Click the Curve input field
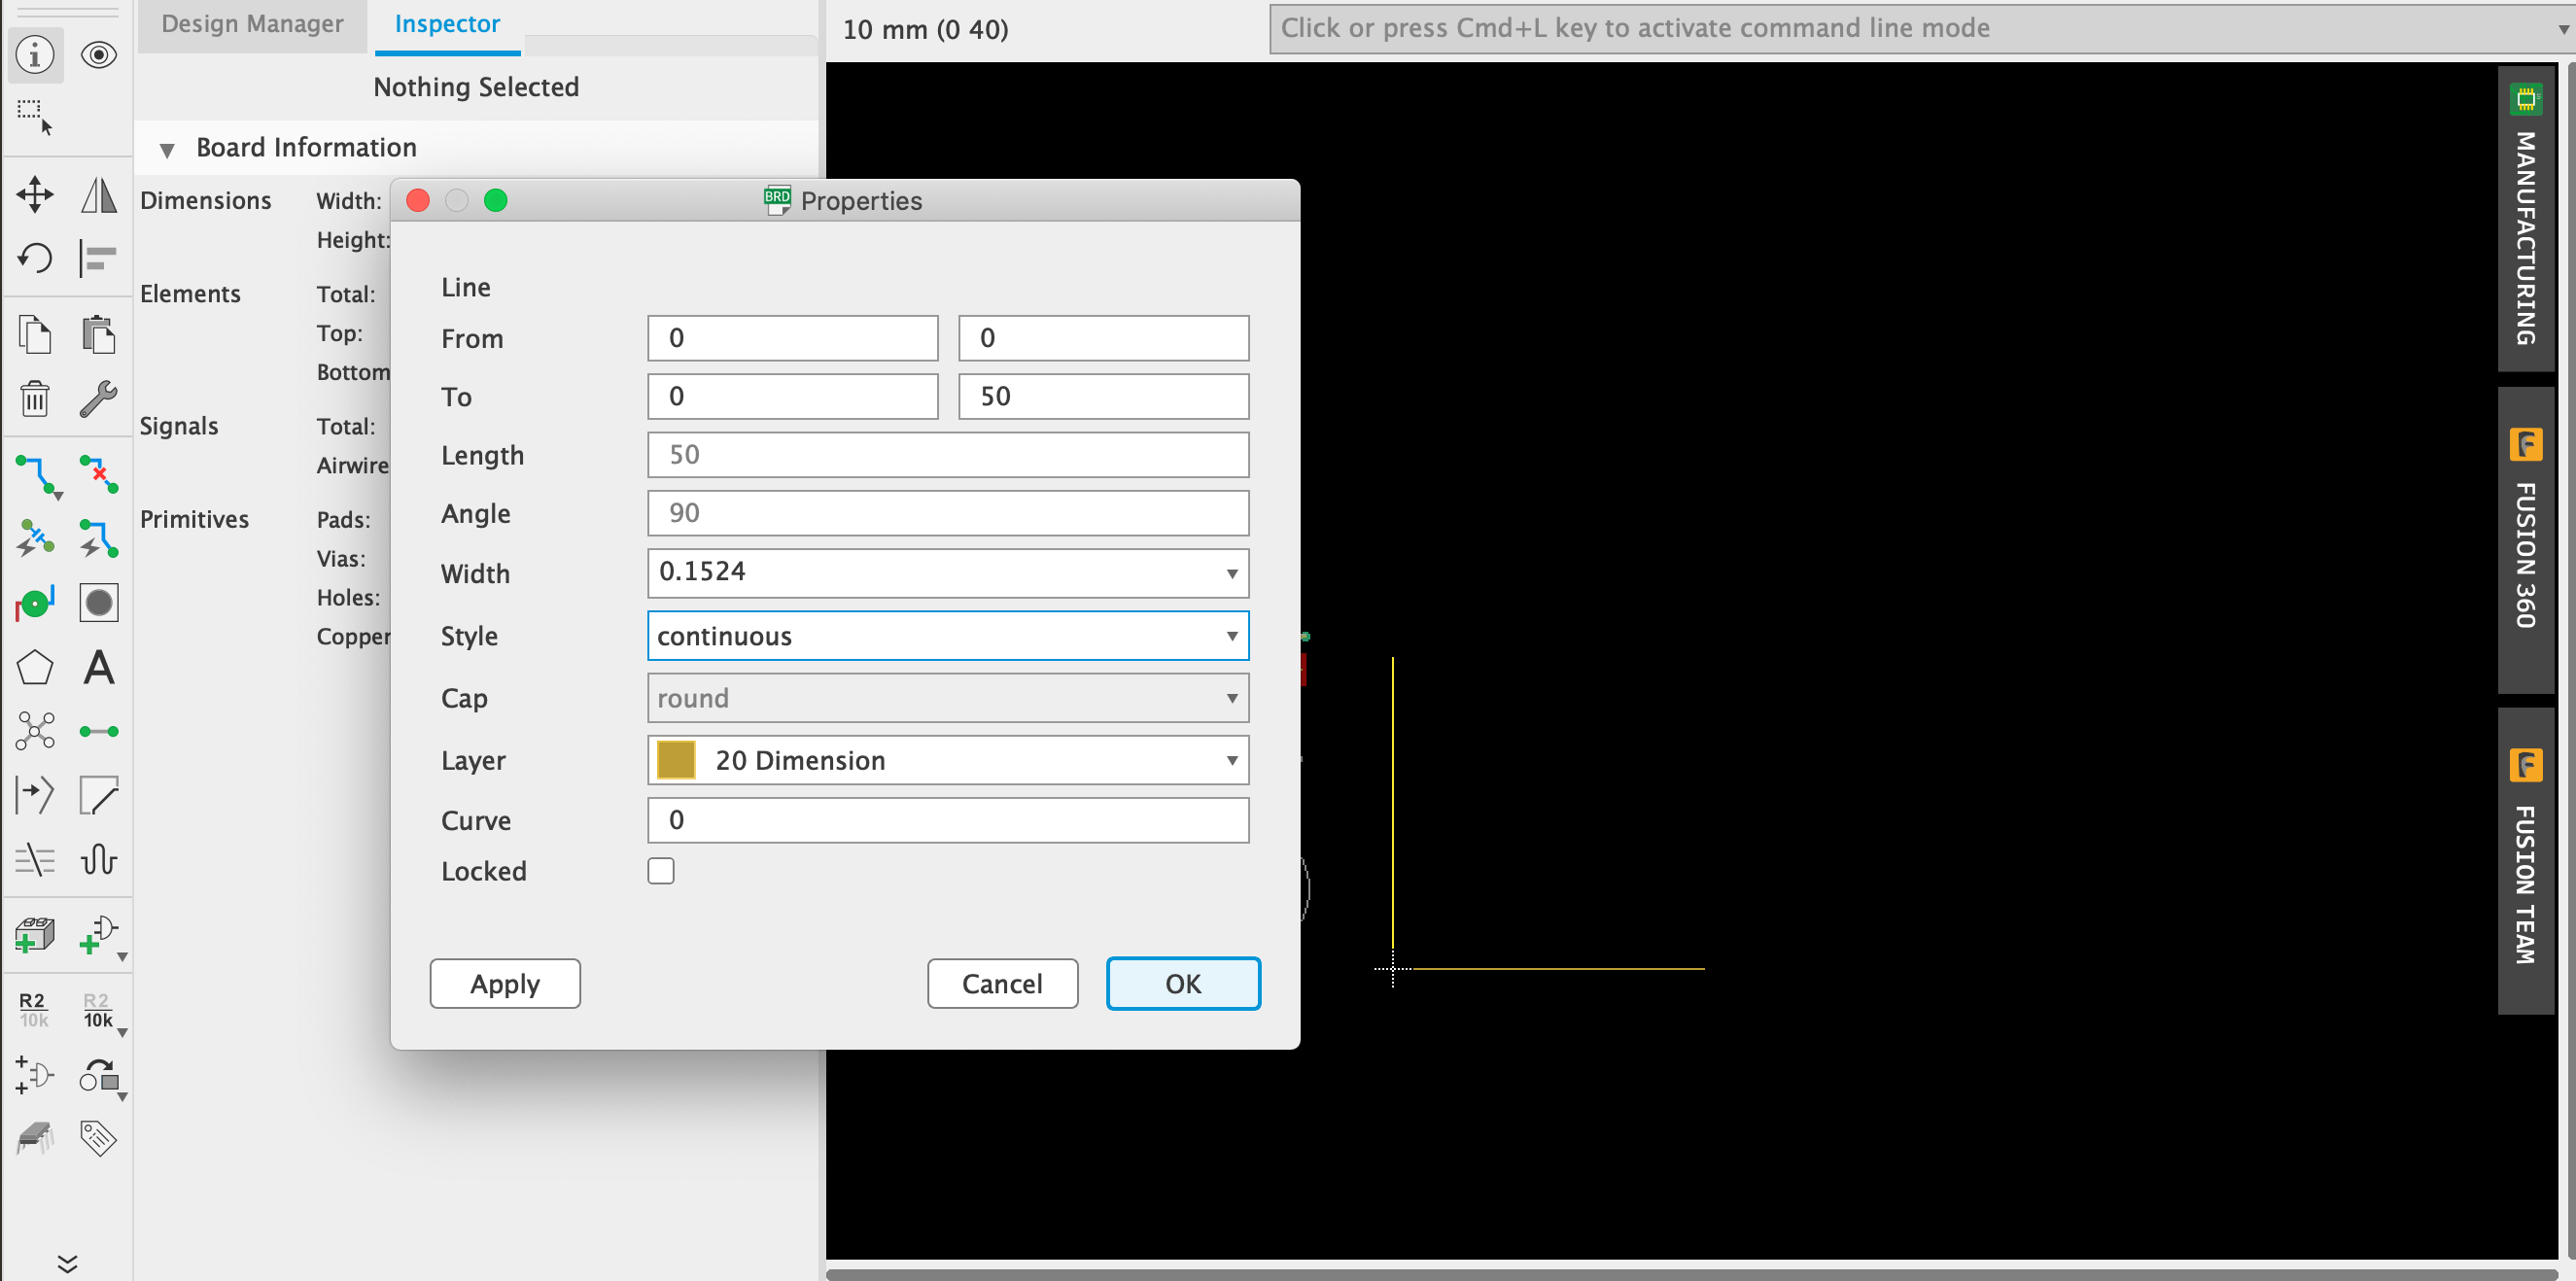This screenshot has height=1281, width=2576. [x=946, y=820]
